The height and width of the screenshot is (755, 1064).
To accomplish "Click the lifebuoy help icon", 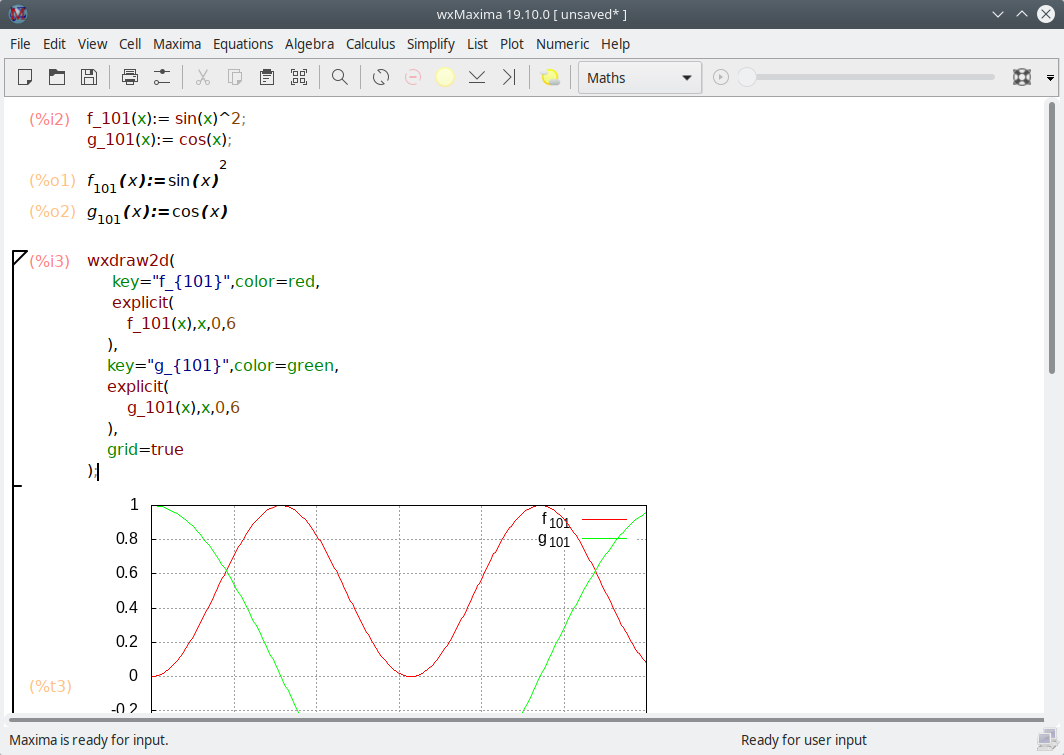I will 1022,77.
